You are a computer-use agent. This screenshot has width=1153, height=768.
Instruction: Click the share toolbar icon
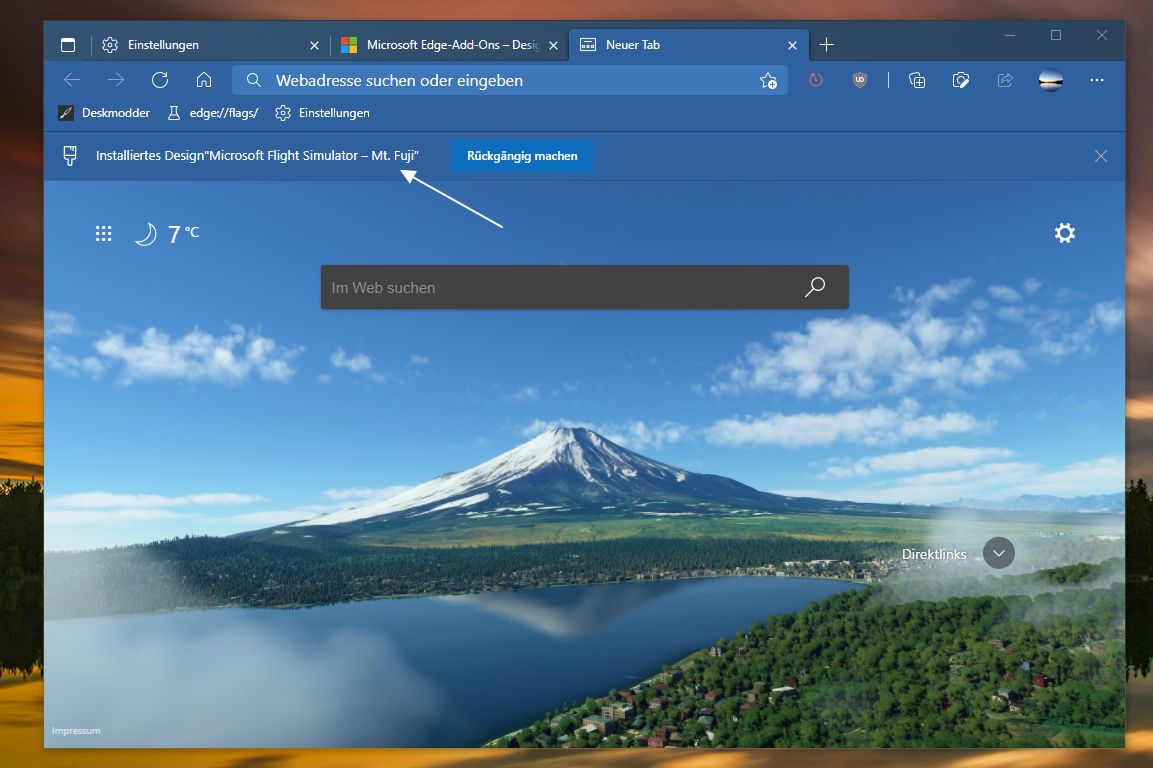tap(1004, 80)
